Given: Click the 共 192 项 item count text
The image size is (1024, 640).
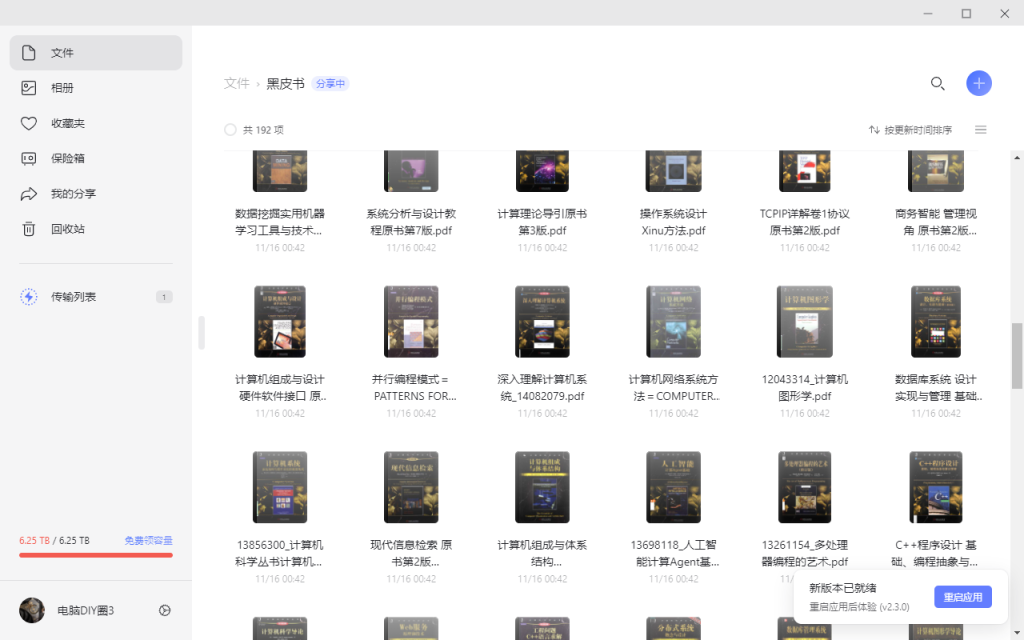Looking at the screenshot, I should coord(263,130).
